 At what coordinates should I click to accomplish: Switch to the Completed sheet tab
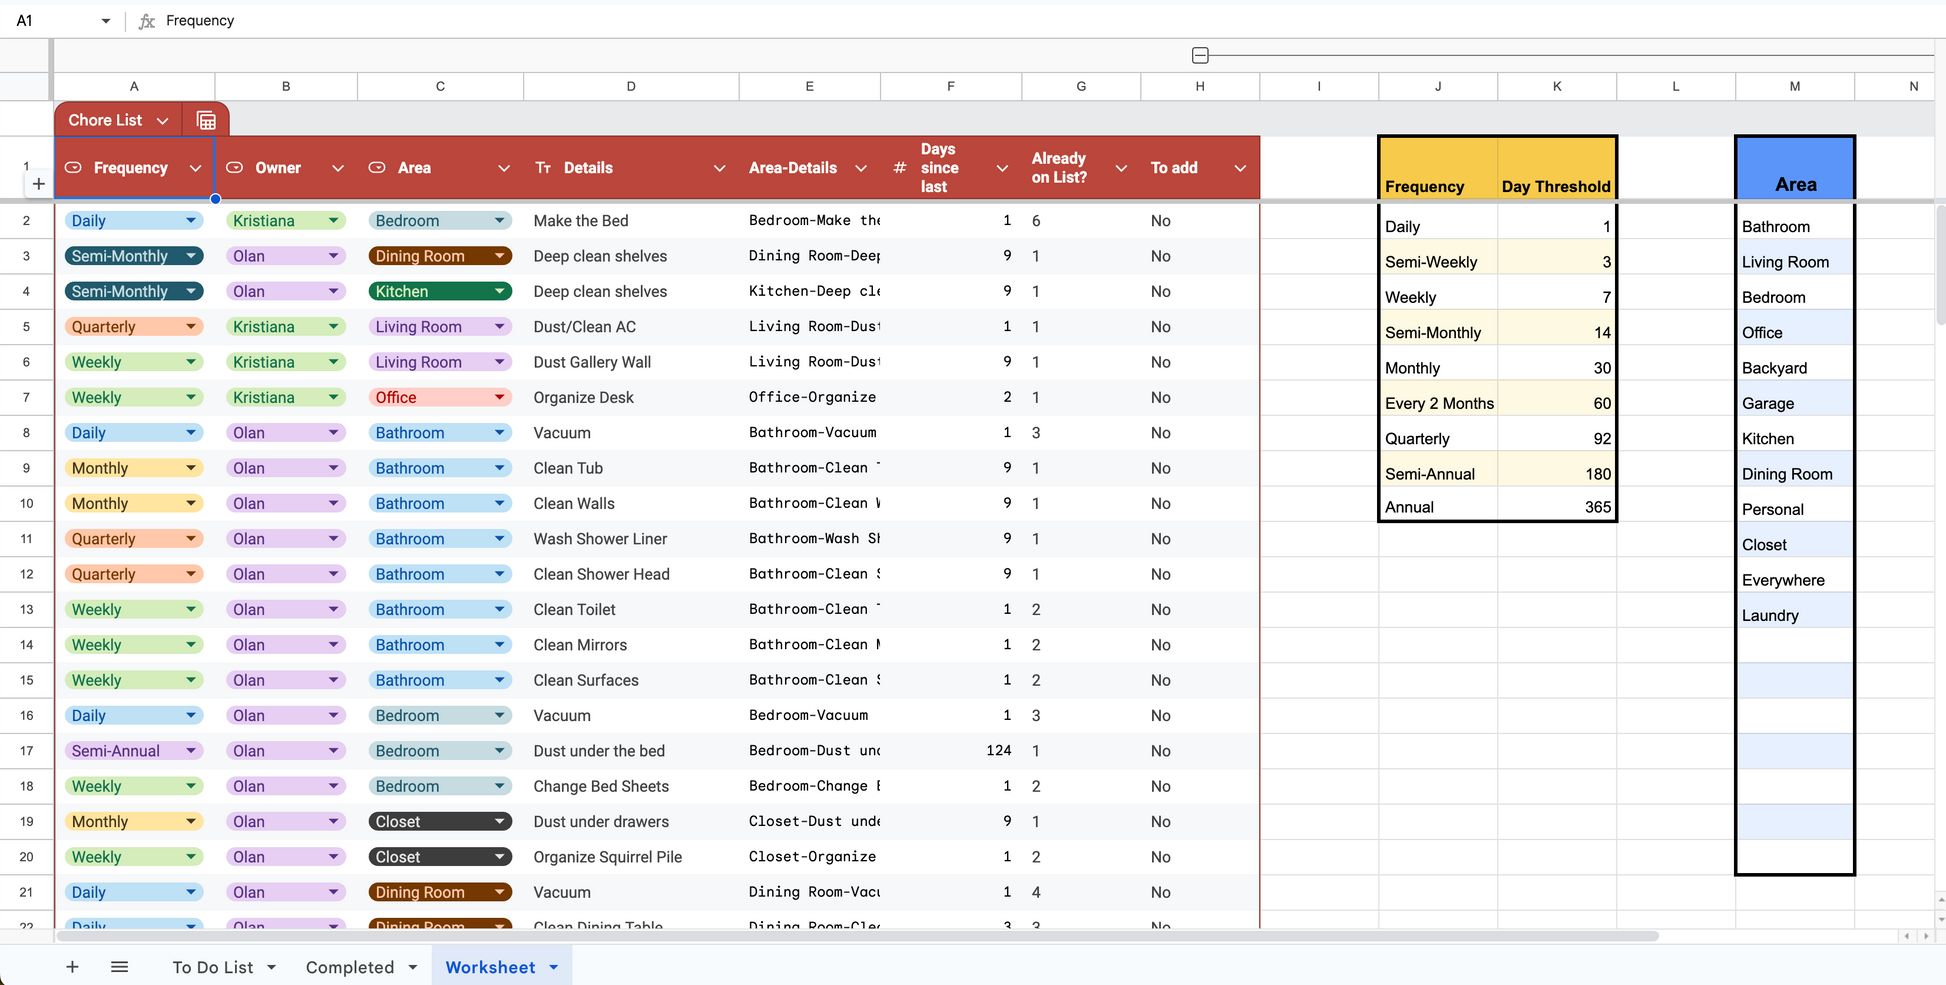(x=350, y=967)
